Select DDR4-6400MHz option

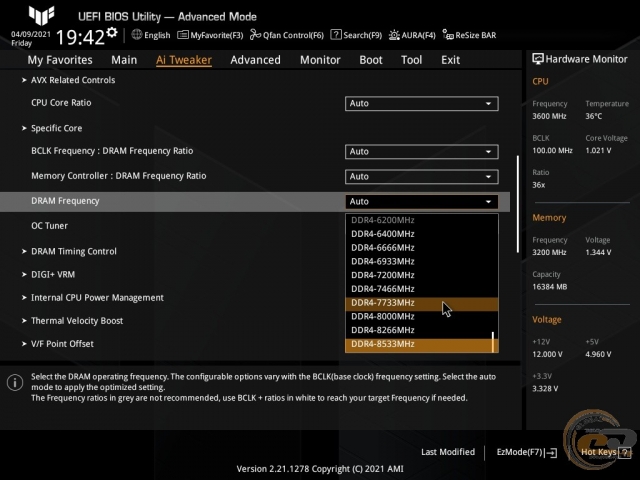[422, 234]
